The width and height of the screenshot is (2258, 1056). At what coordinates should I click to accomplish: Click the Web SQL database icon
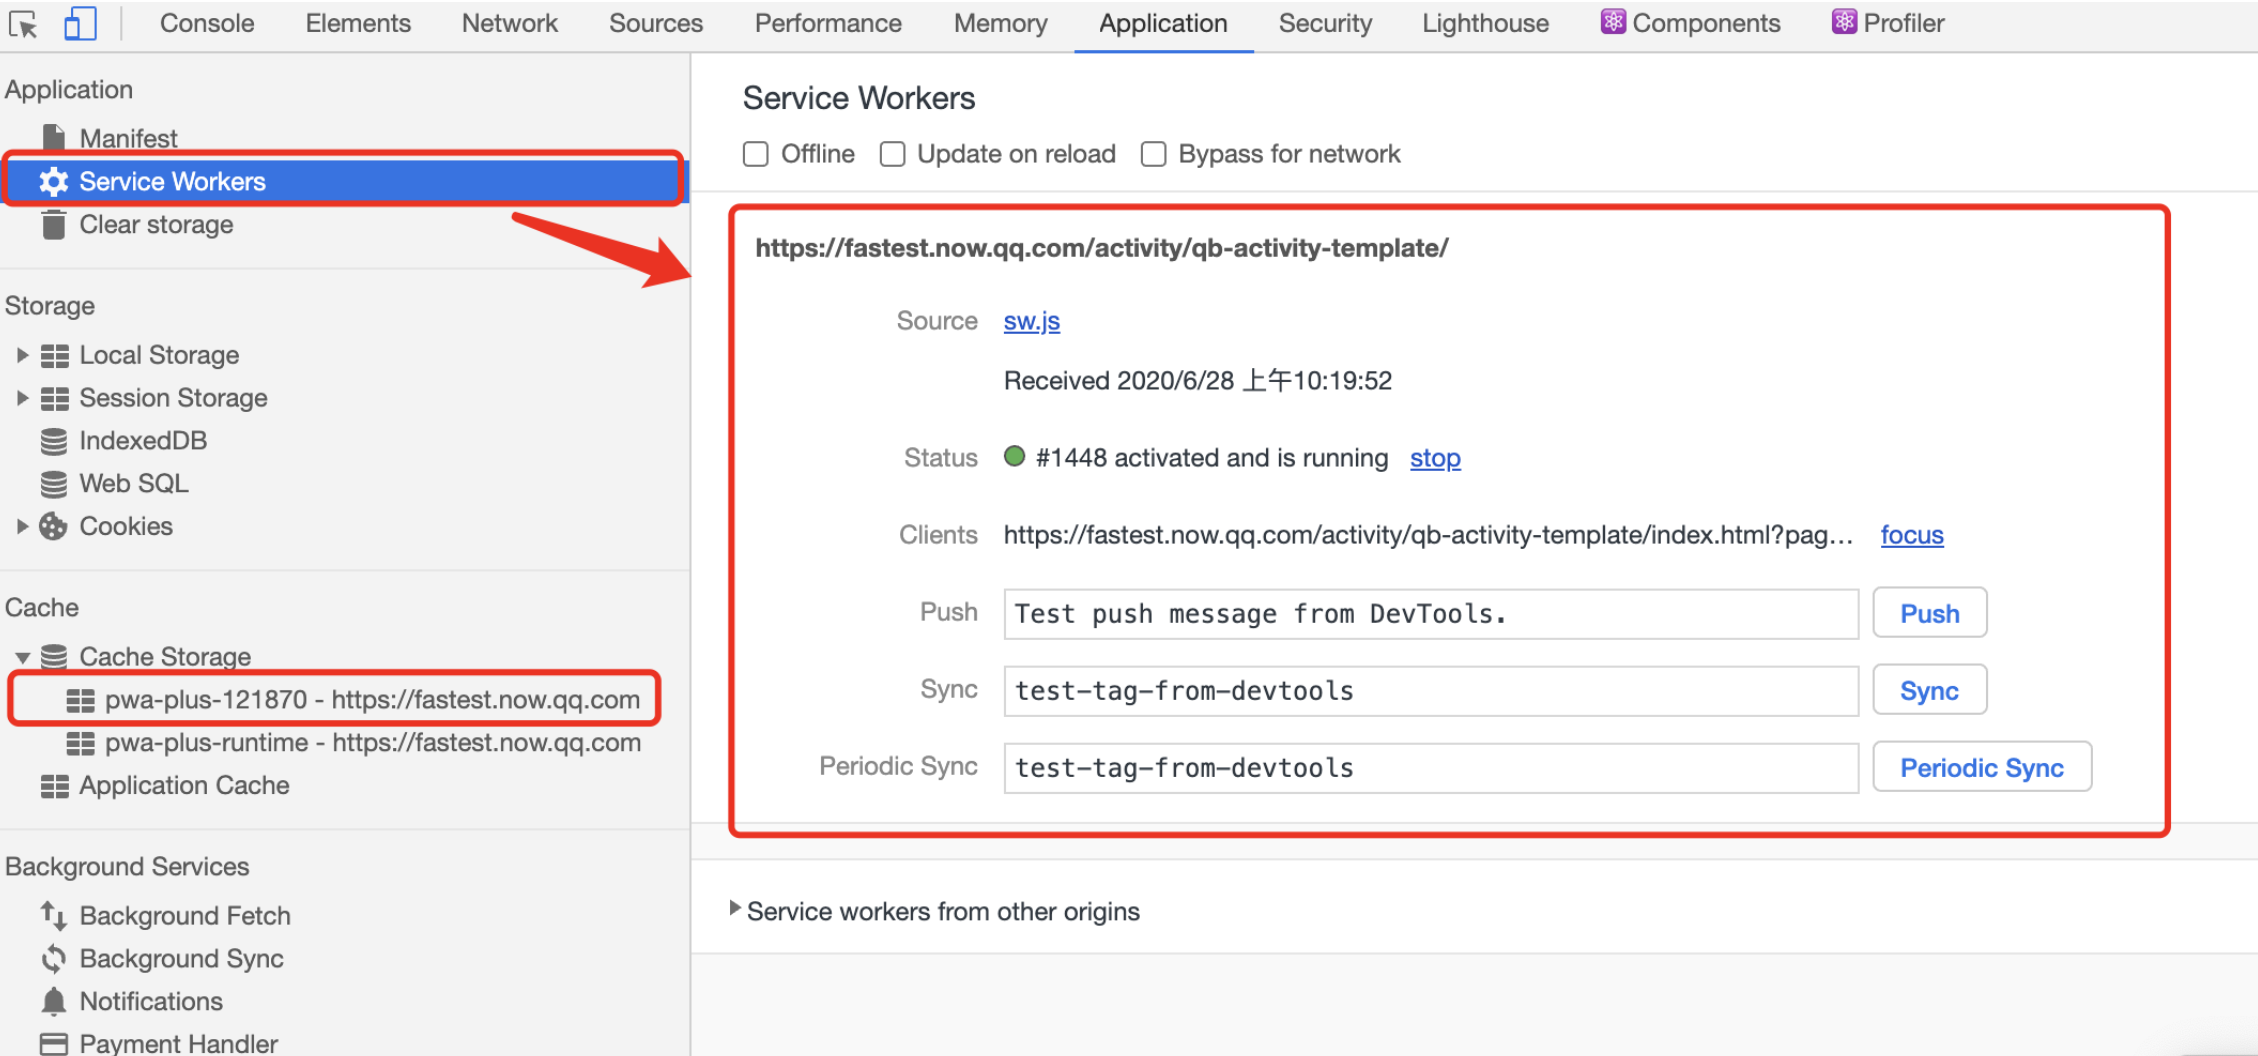(x=54, y=484)
